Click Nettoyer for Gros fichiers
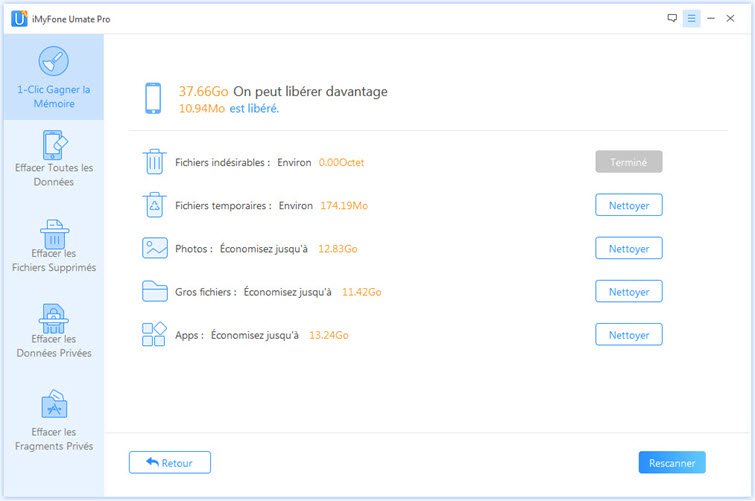The width and height of the screenshot is (755, 501). click(x=629, y=291)
